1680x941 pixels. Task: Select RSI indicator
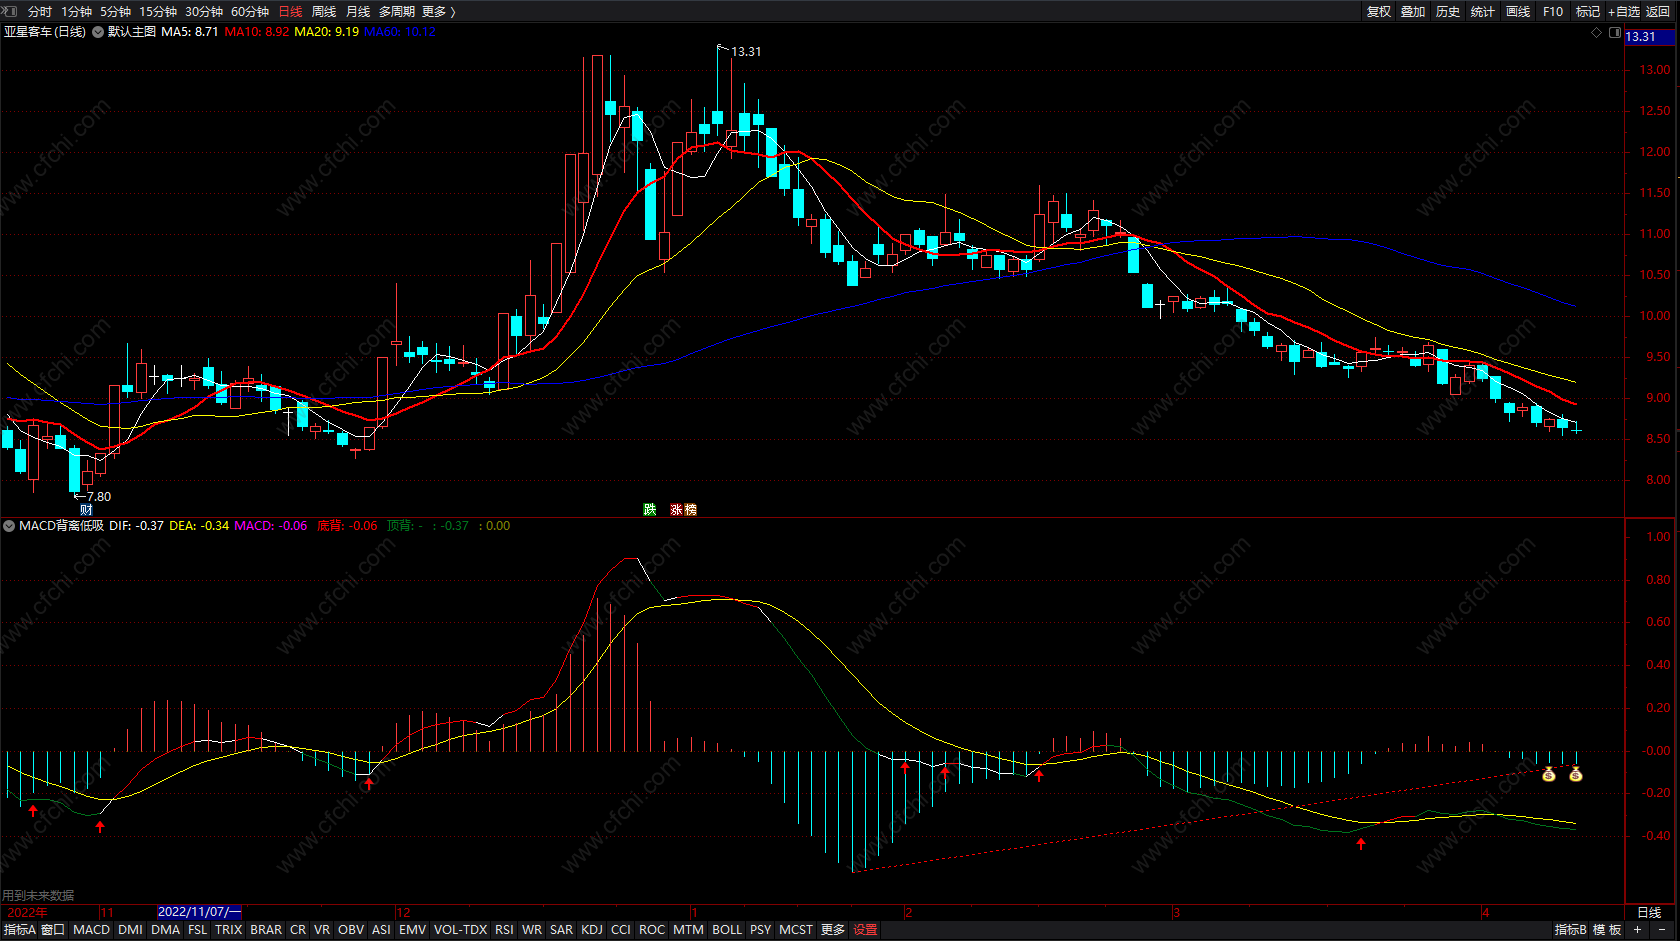pyautogui.click(x=504, y=930)
